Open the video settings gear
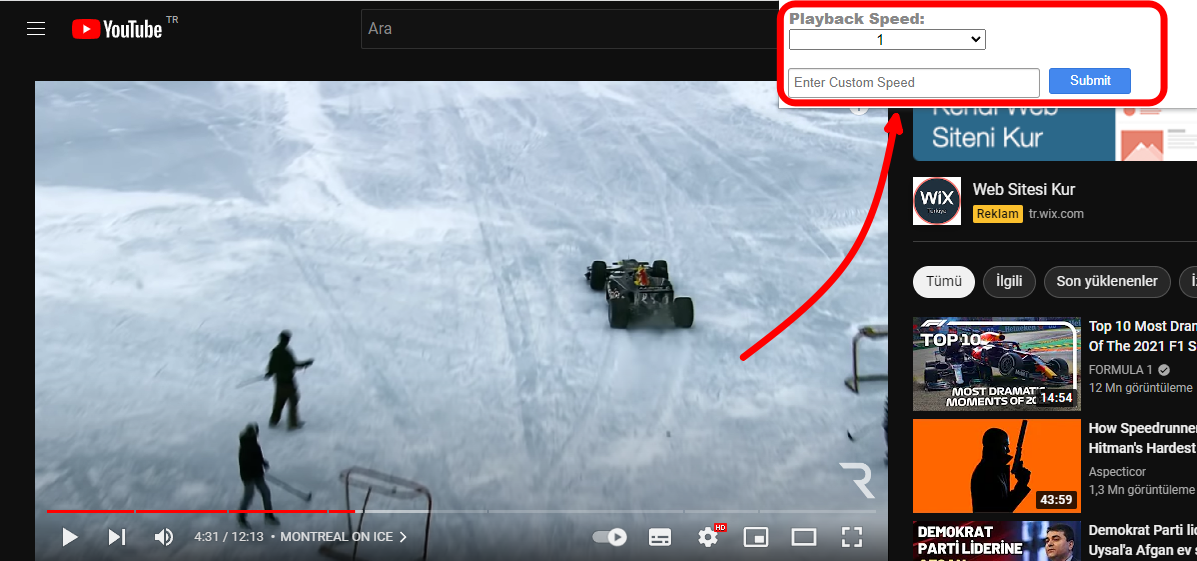Viewport: 1197px width, 561px height. coord(708,537)
